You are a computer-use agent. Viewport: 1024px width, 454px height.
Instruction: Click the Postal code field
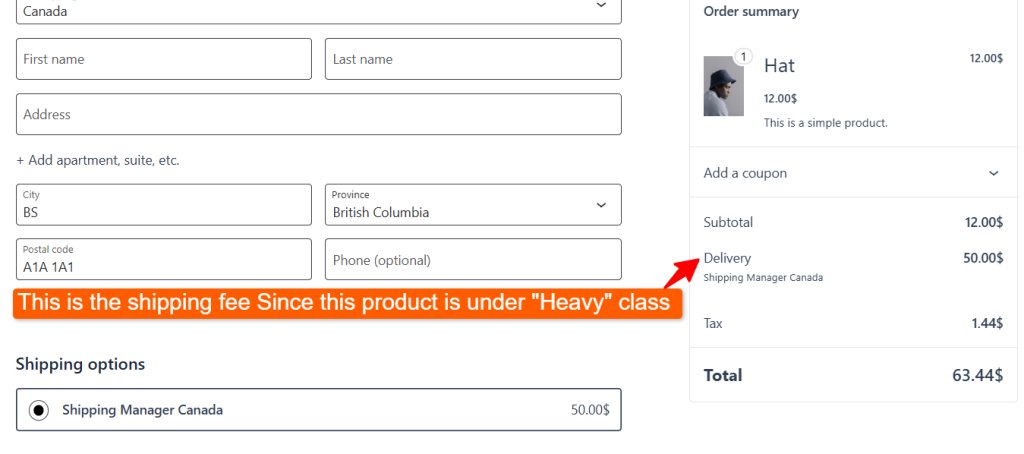[163, 260]
